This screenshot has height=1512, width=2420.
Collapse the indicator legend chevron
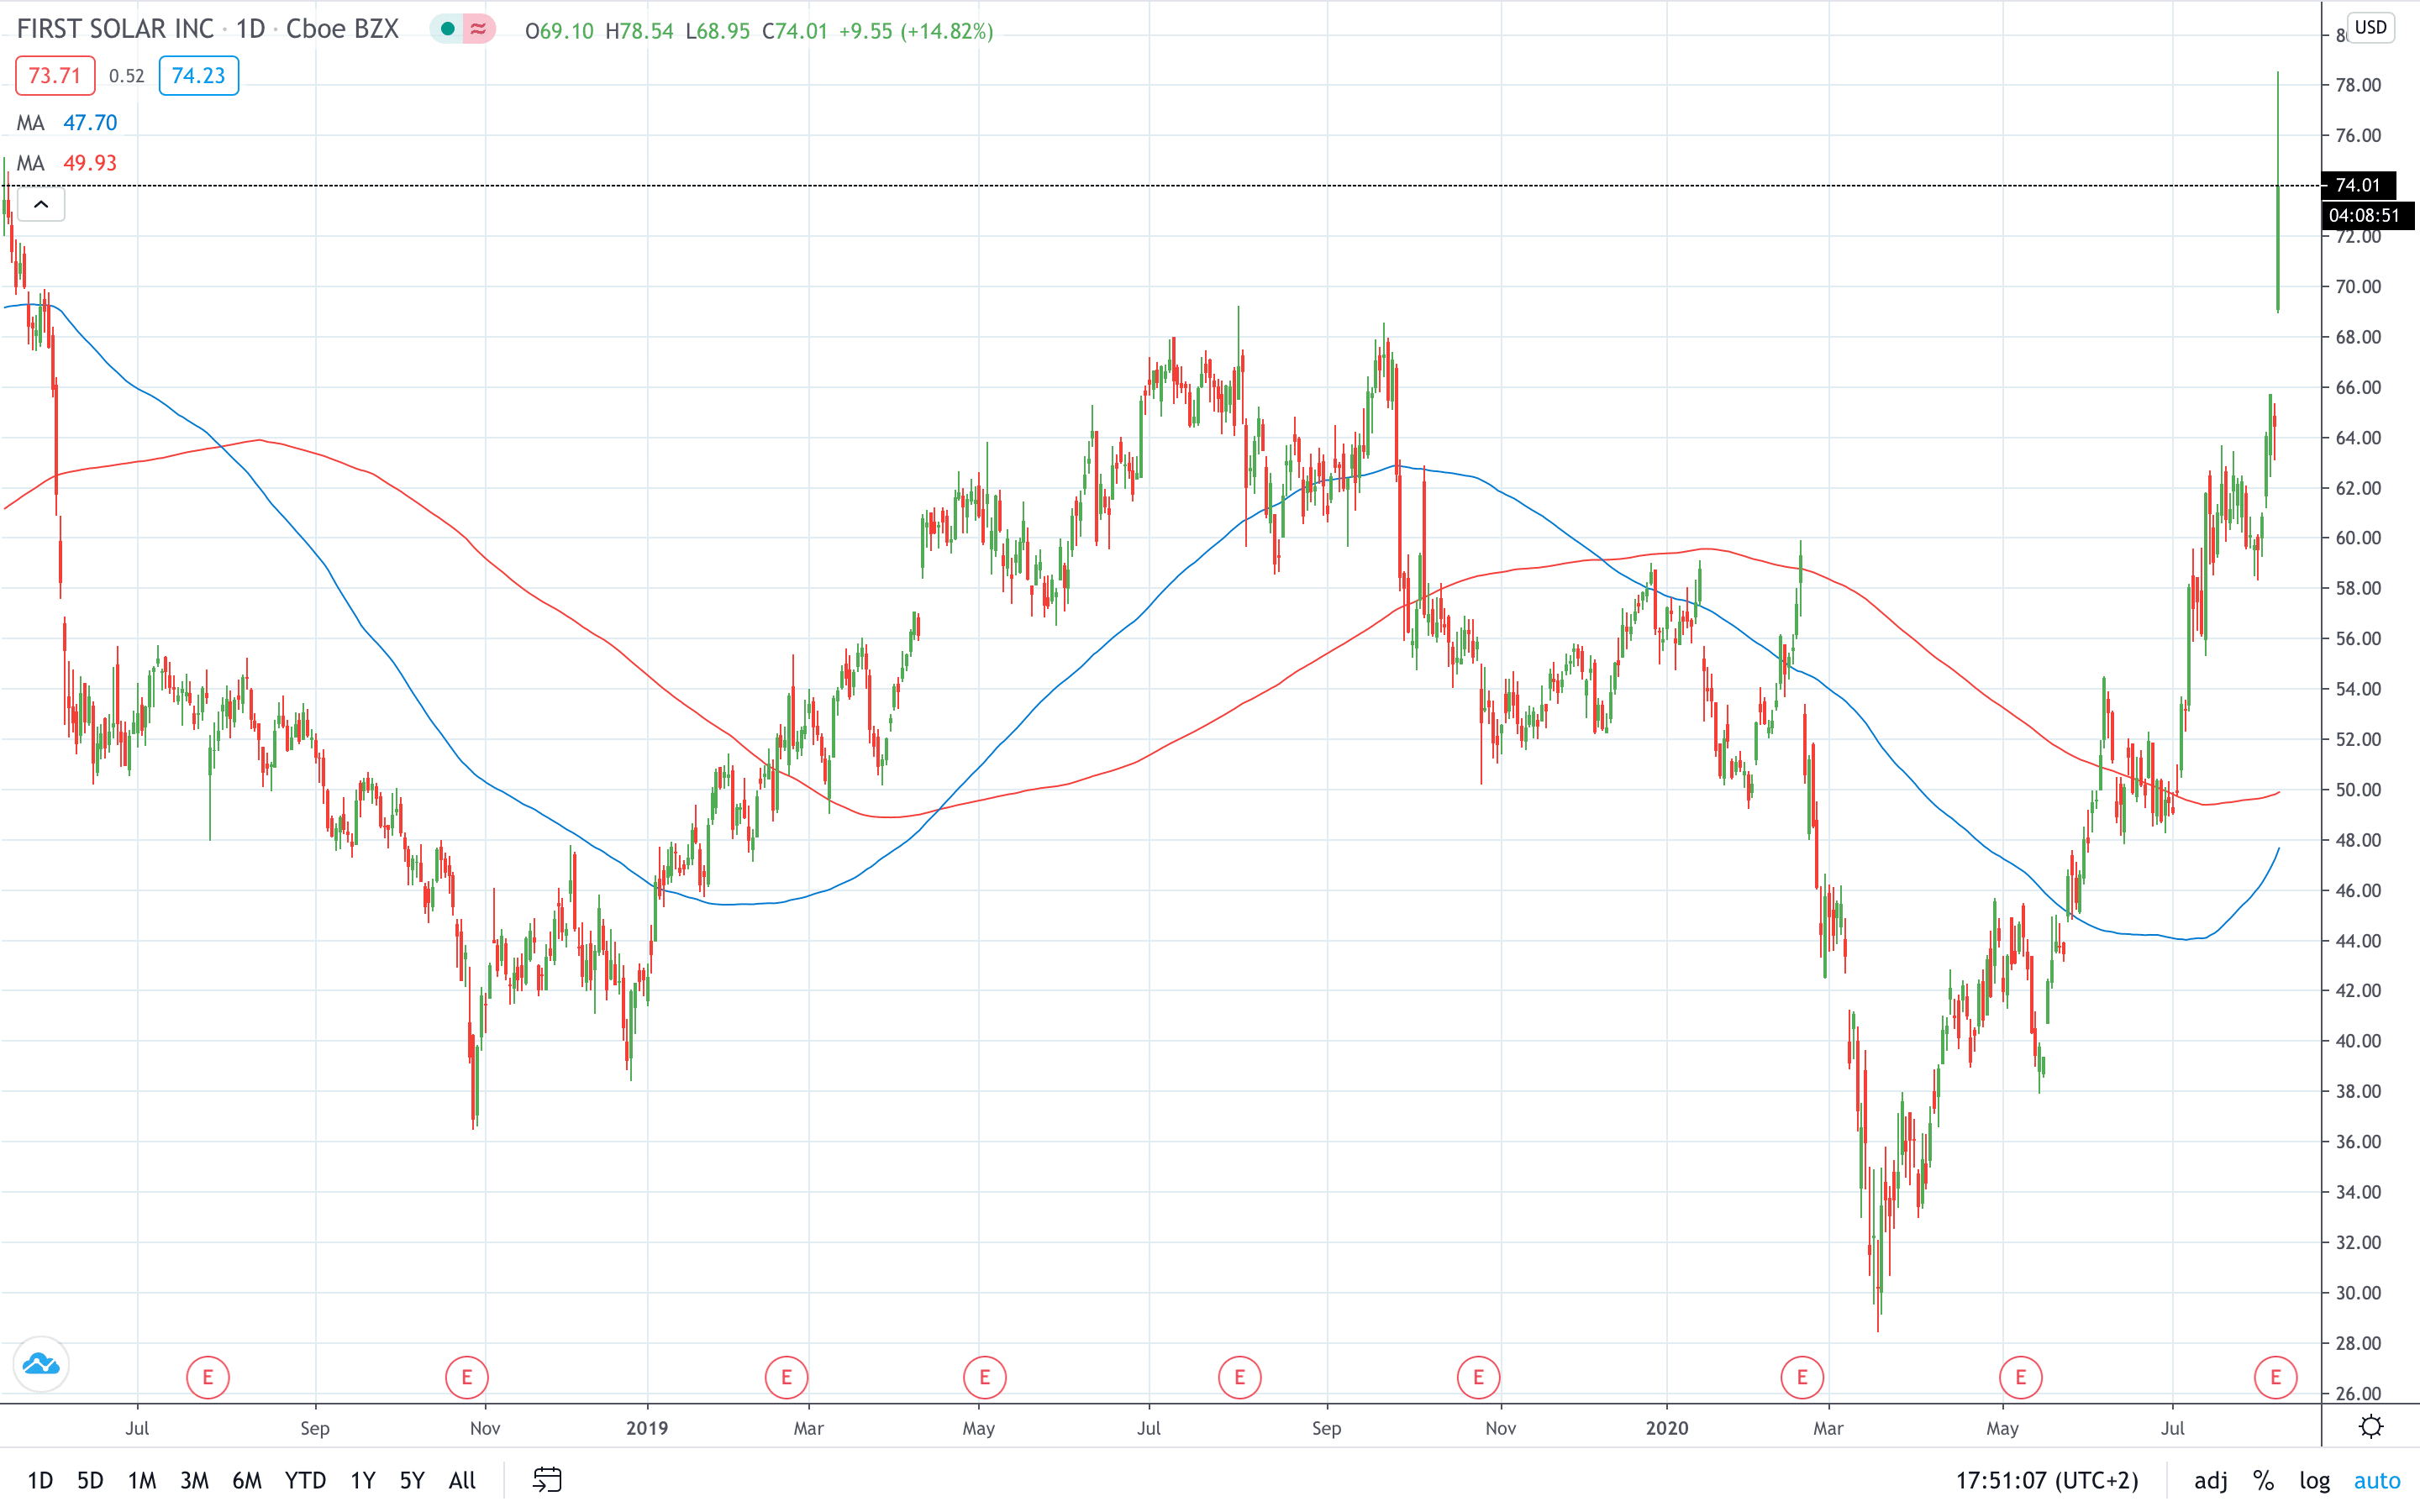41,205
